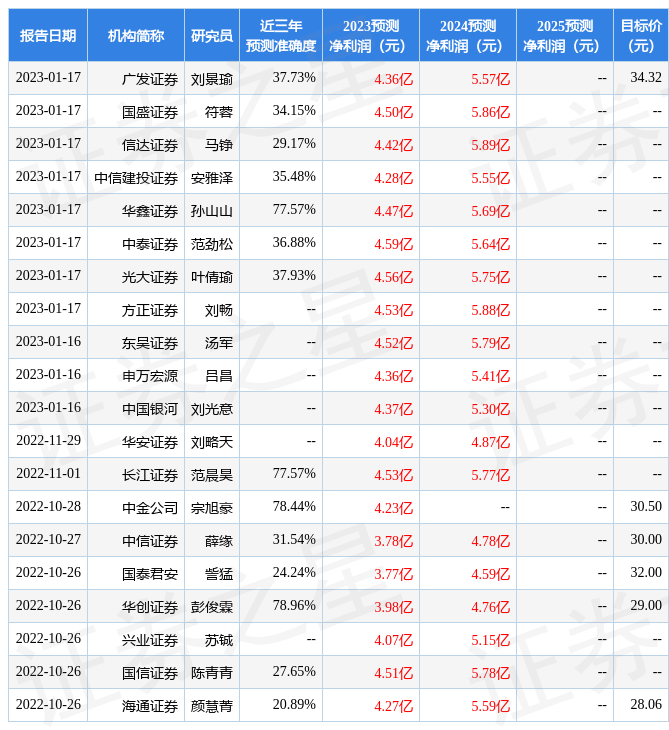Click target price 32.00

click(646, 572)
